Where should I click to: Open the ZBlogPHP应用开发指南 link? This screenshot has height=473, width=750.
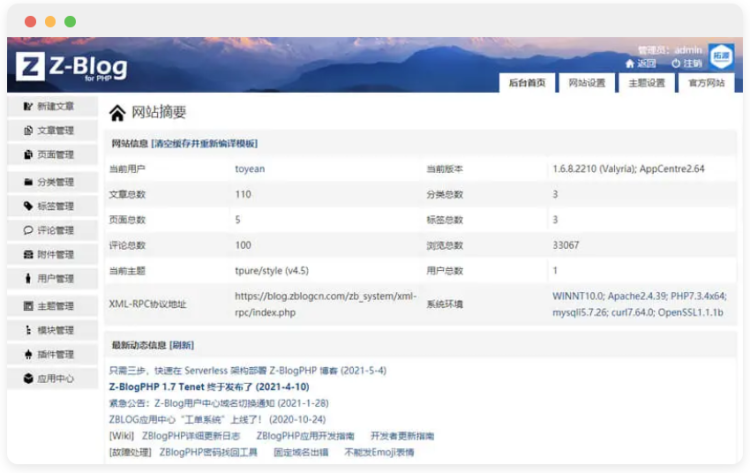(305, 436)
